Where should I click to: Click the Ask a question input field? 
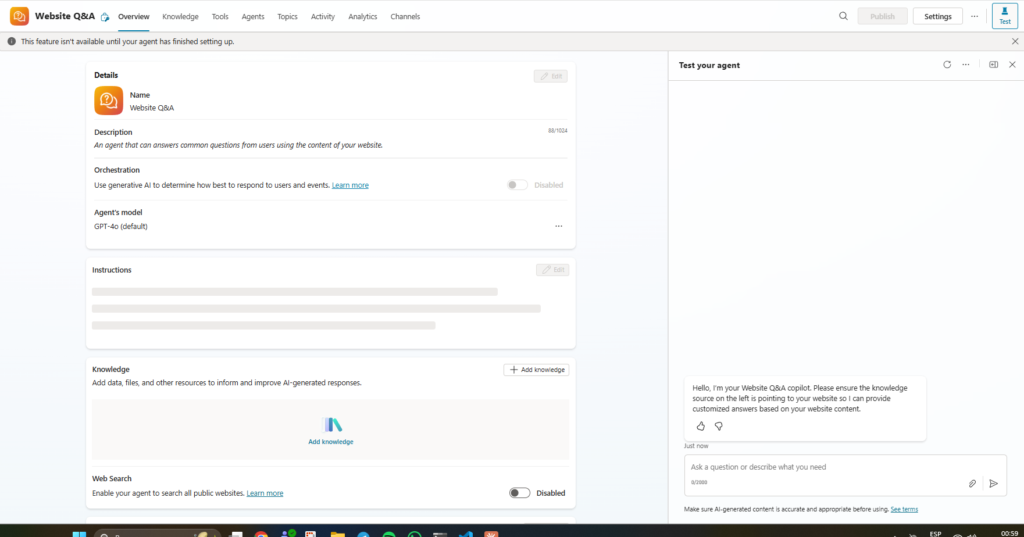click(820, 467)
